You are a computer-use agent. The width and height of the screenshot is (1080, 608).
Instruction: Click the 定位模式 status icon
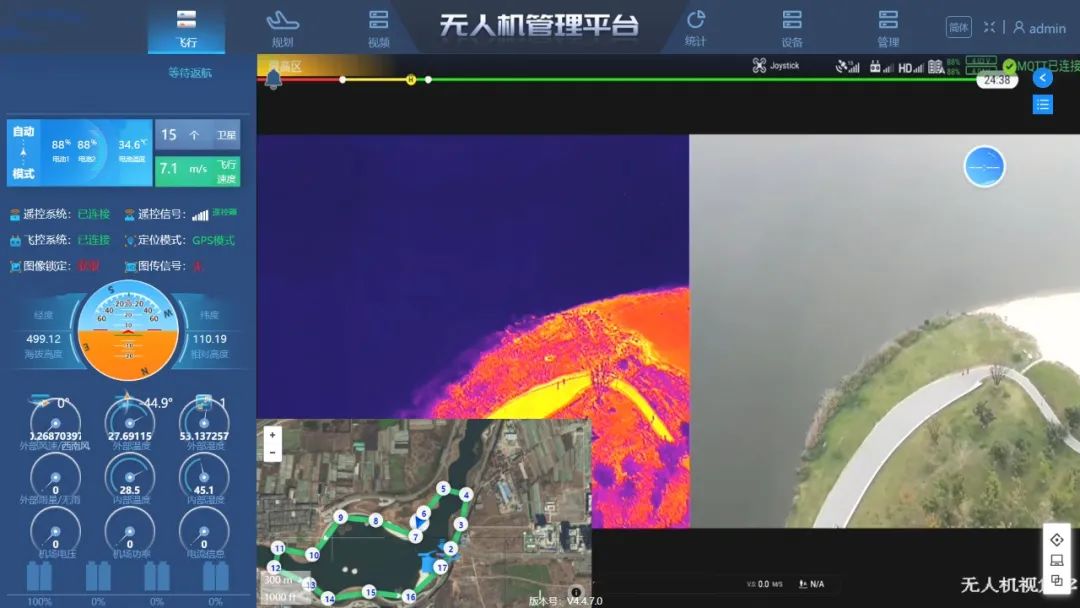tap(129, 240)
